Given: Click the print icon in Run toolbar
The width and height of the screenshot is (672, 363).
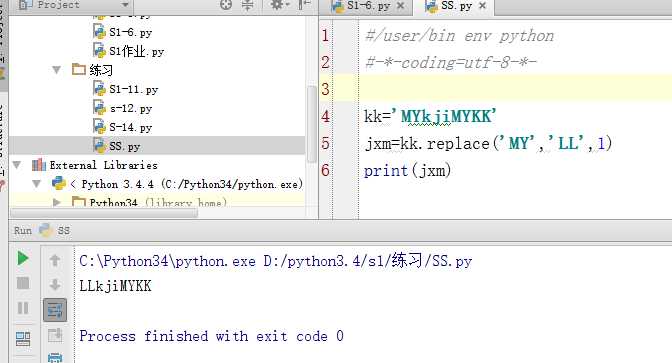Looking at the screenshot, I should click(x=55, y=358).
